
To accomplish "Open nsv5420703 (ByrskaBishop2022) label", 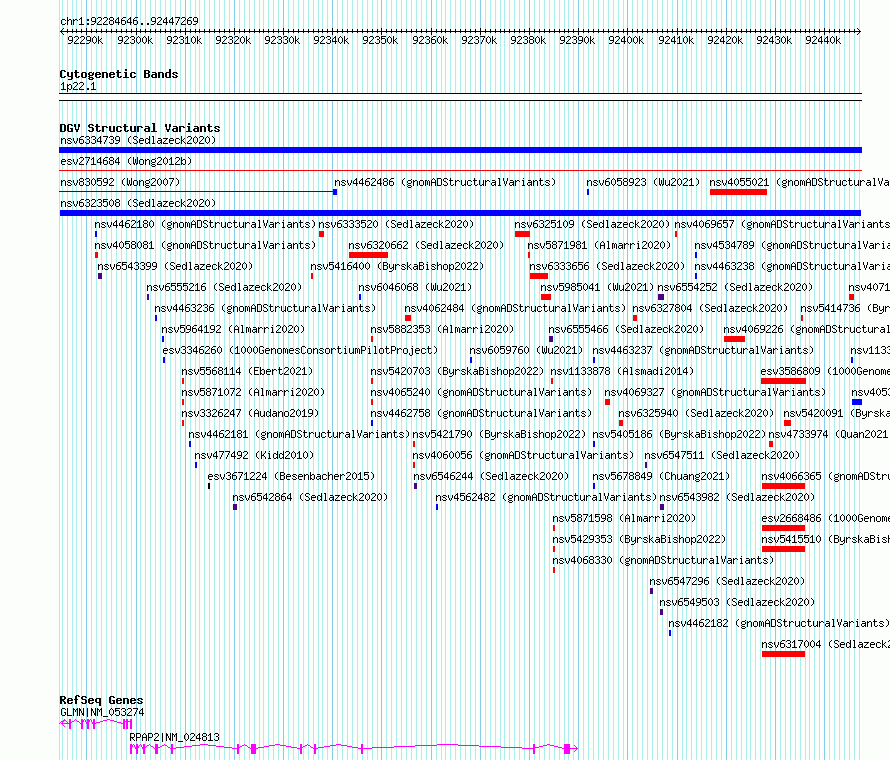I will pos(457,371).
